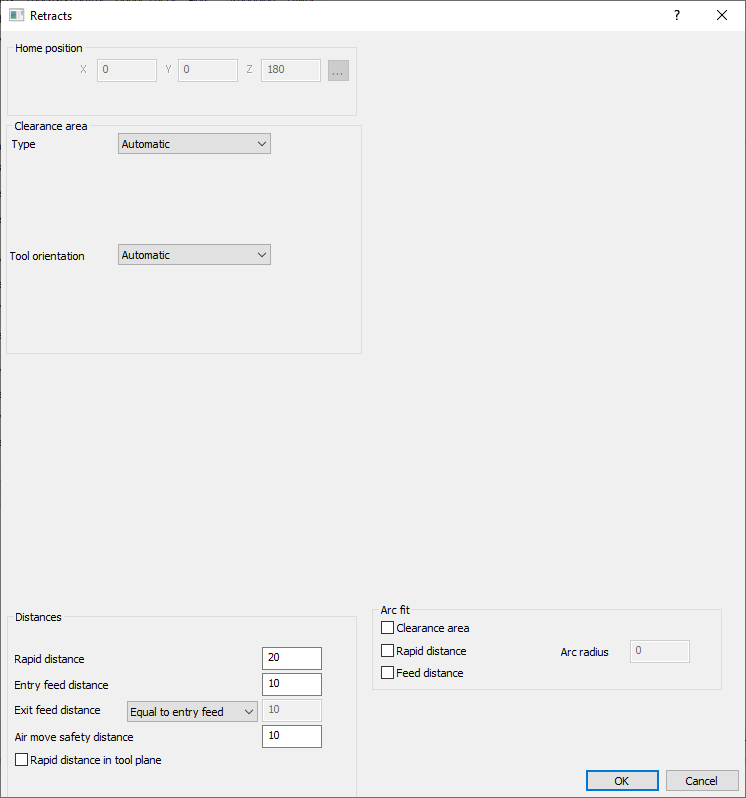
Task: Click the Arc radius input field
Action: 659,651
